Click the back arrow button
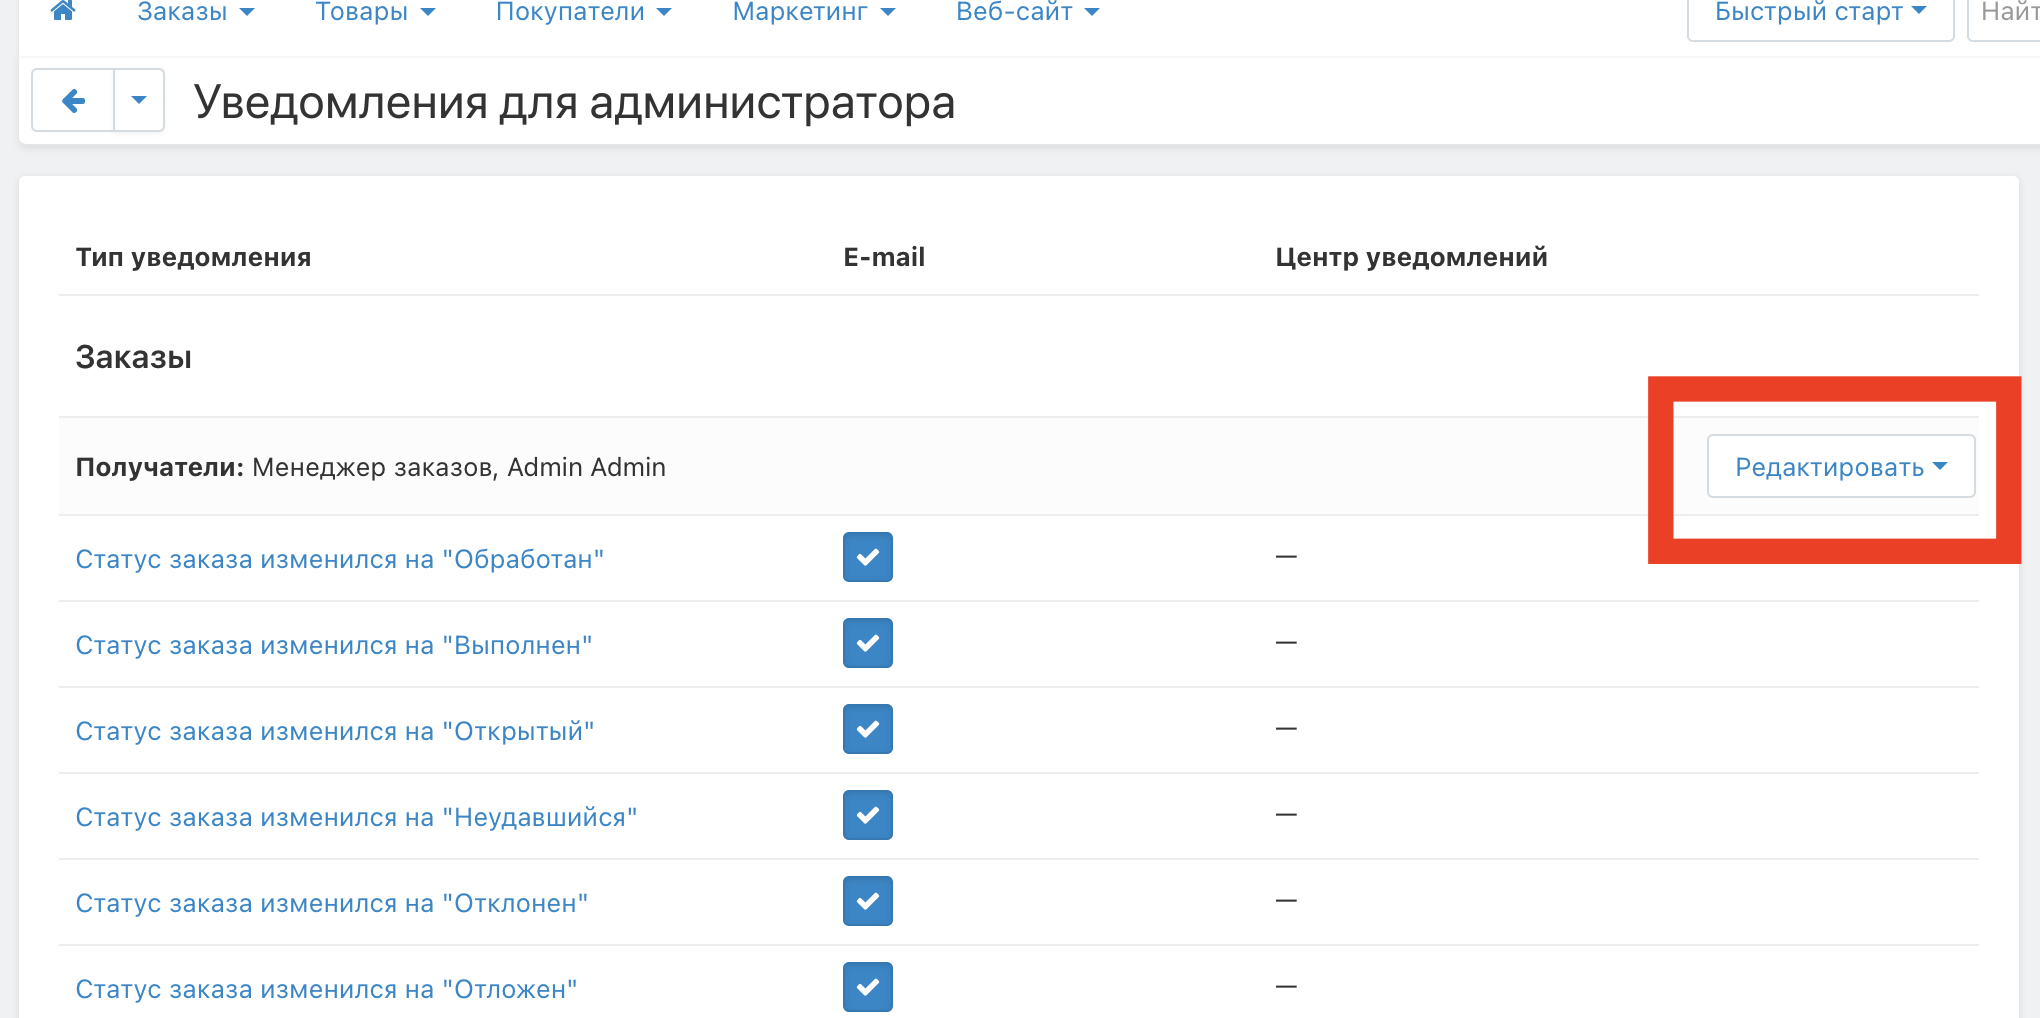2040x1018 pixels. (73, 100)
